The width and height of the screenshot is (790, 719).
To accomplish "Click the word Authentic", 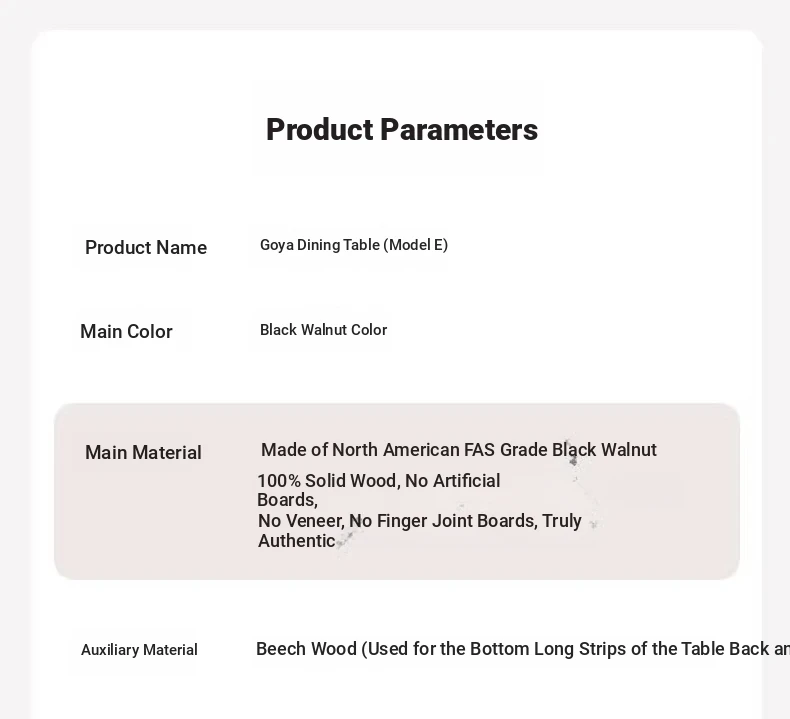I will [296, 541].
